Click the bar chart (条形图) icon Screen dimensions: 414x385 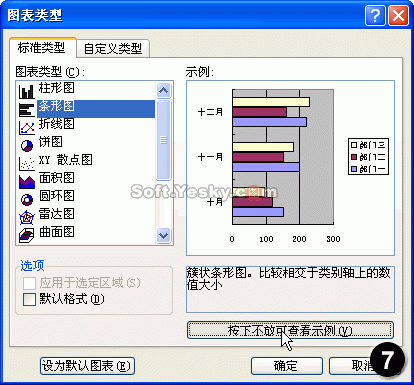pyautogui.click(x=27, y=109)
